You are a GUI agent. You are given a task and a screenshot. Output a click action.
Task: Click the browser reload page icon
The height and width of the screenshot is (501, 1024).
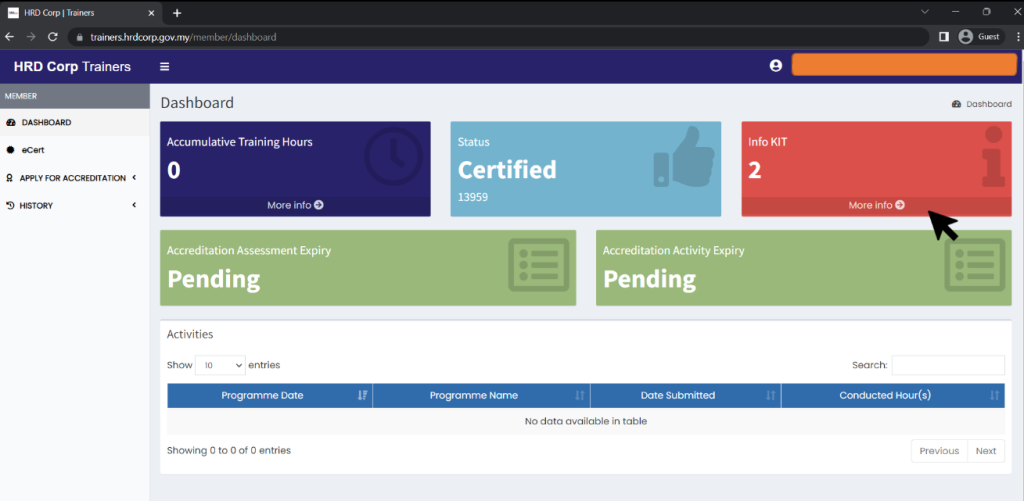53,37
